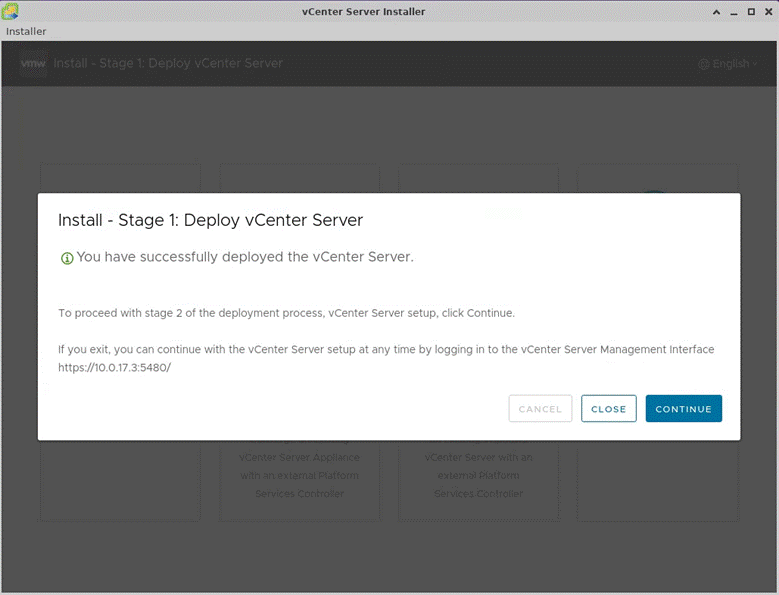Close the vCenter Server Installer window
Screen dimensions: 779x595
769,11
